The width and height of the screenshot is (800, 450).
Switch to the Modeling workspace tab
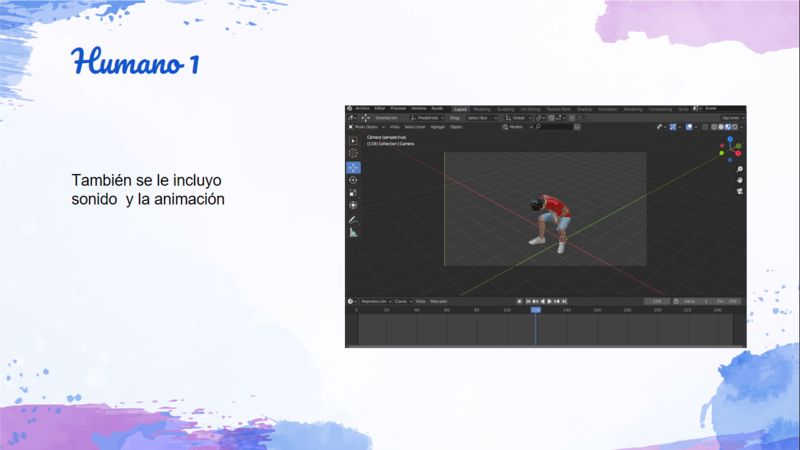pyautogui.click(x=482, y=109)
